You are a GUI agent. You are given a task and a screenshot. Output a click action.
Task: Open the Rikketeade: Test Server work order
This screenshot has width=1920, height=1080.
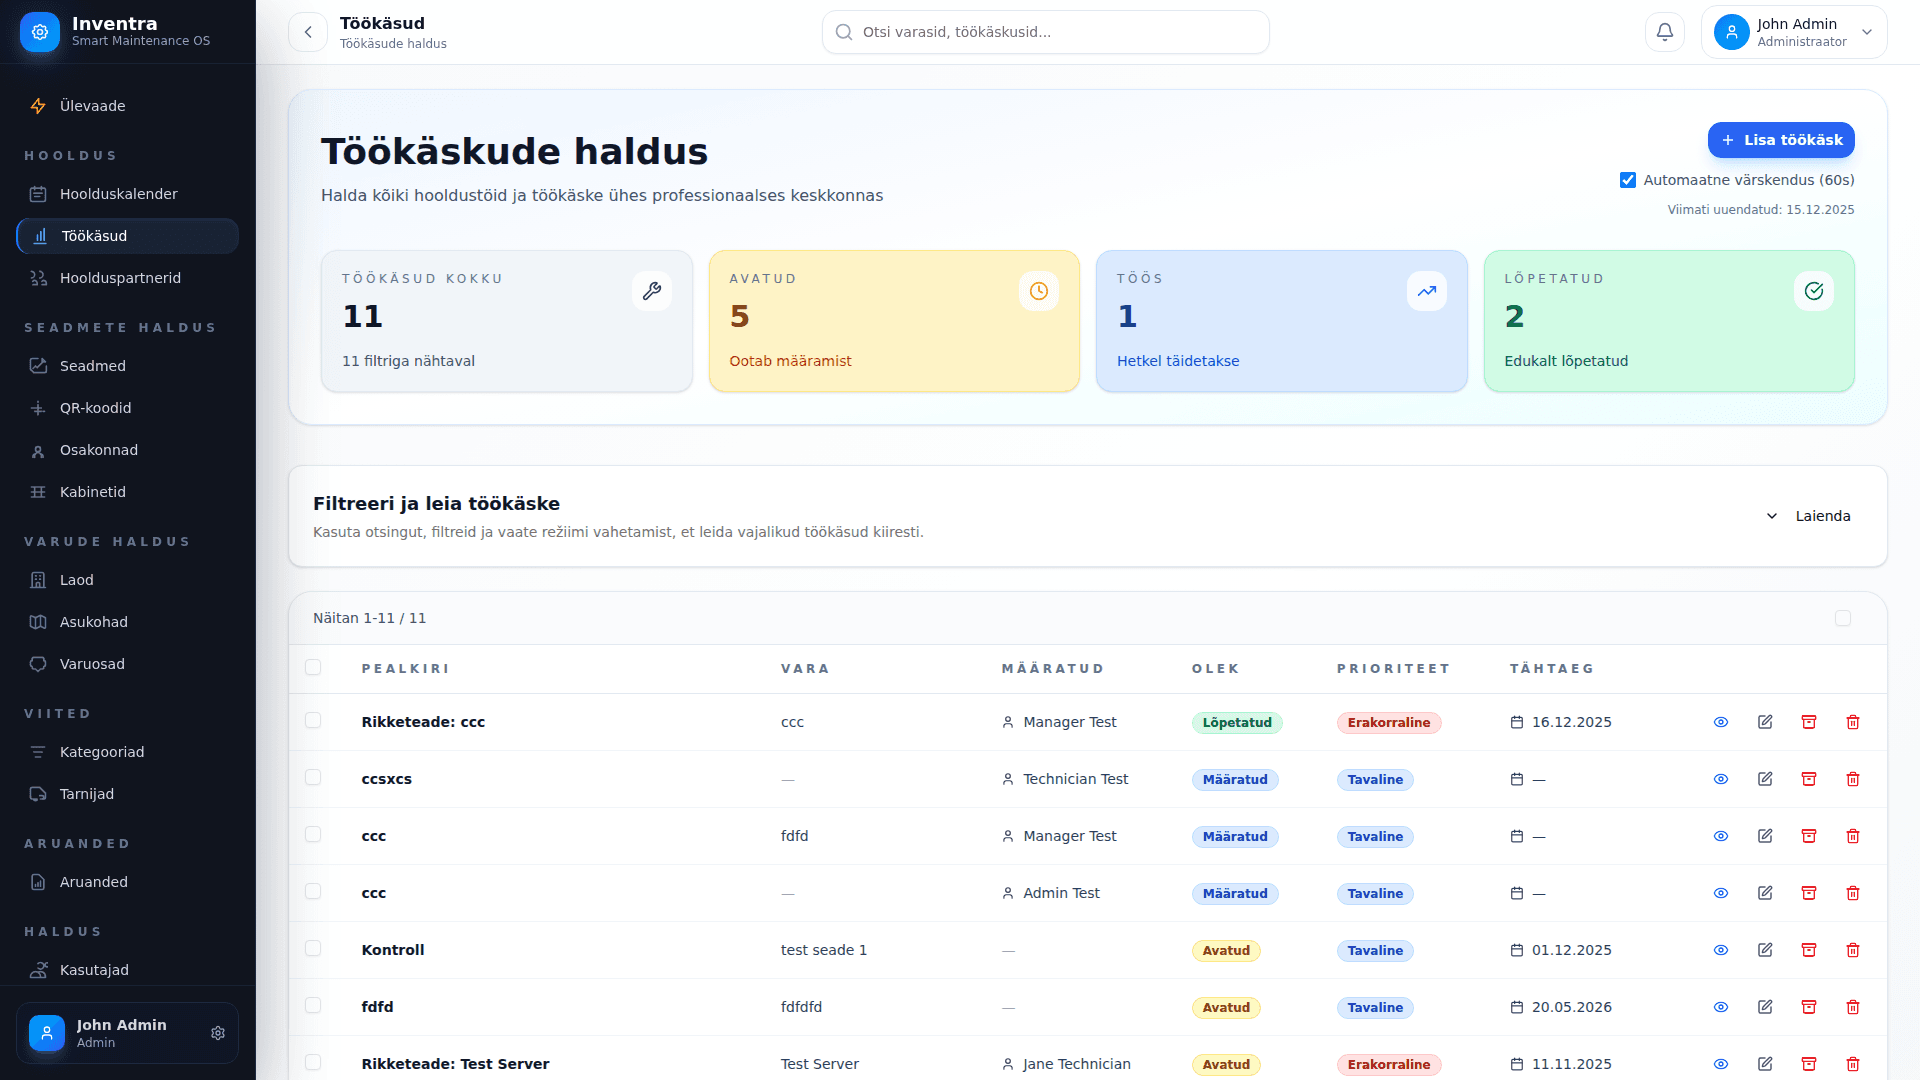point(455,1064)
